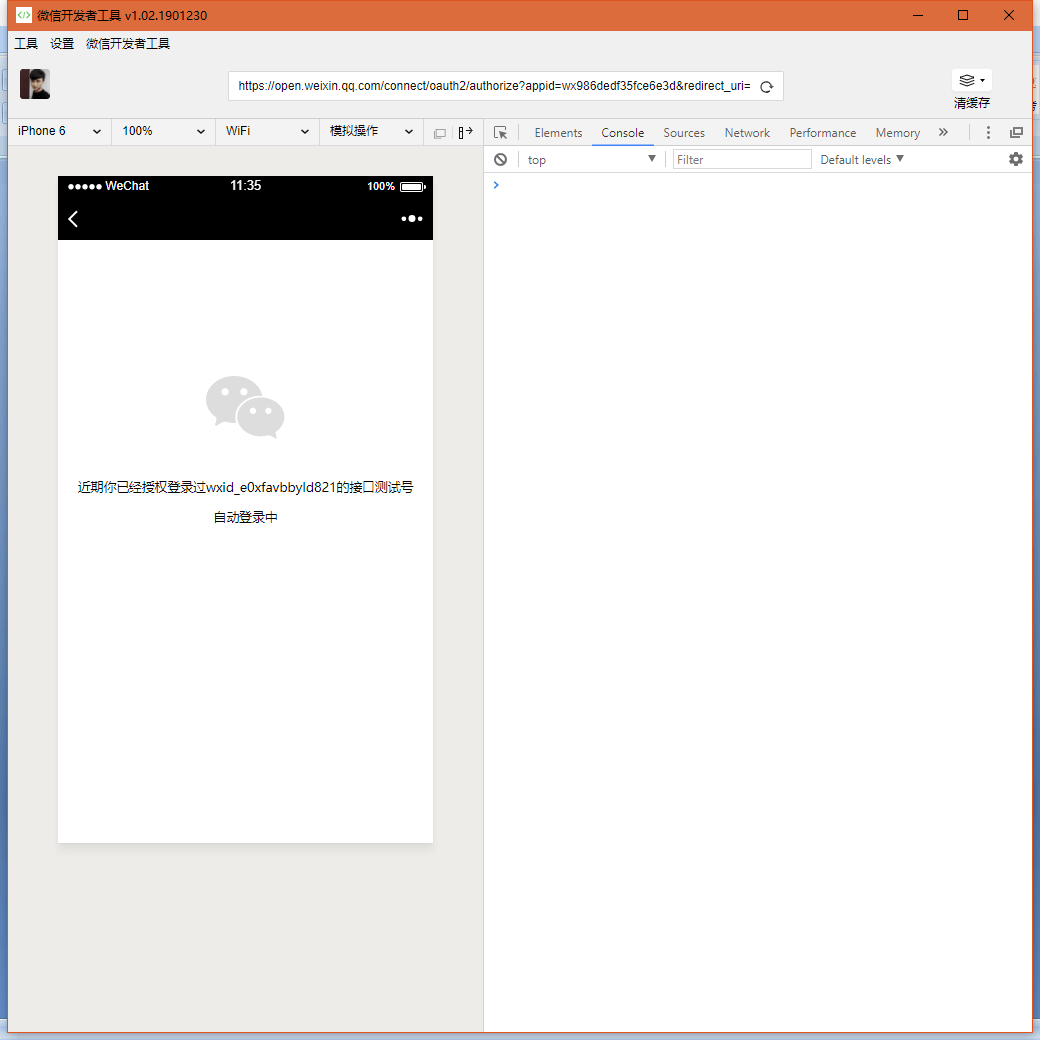Open the iPhone 6 device dropdown
Screen dimensions: 1040x1040
59,131
